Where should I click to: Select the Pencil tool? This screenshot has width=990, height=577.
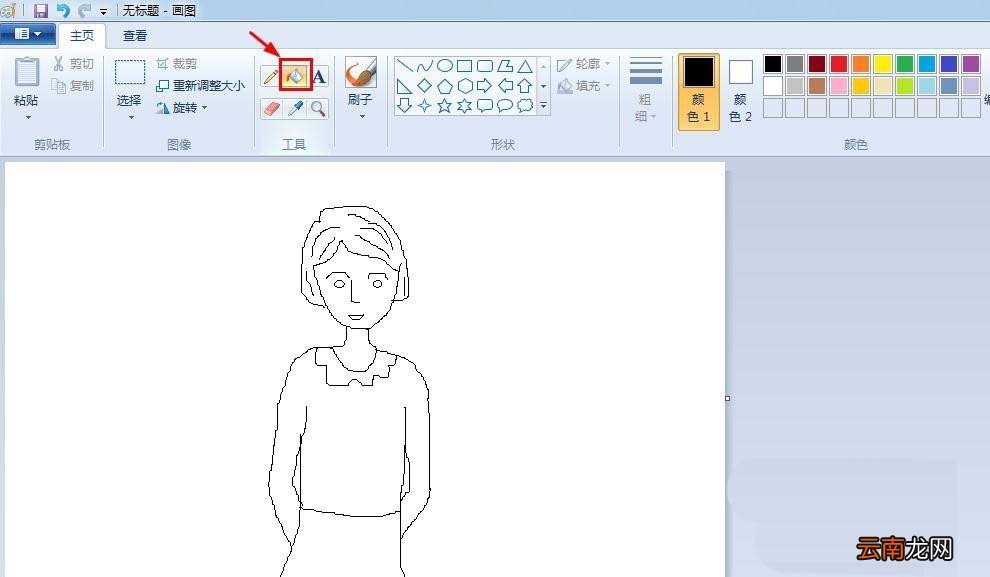(x=270, y=76)
